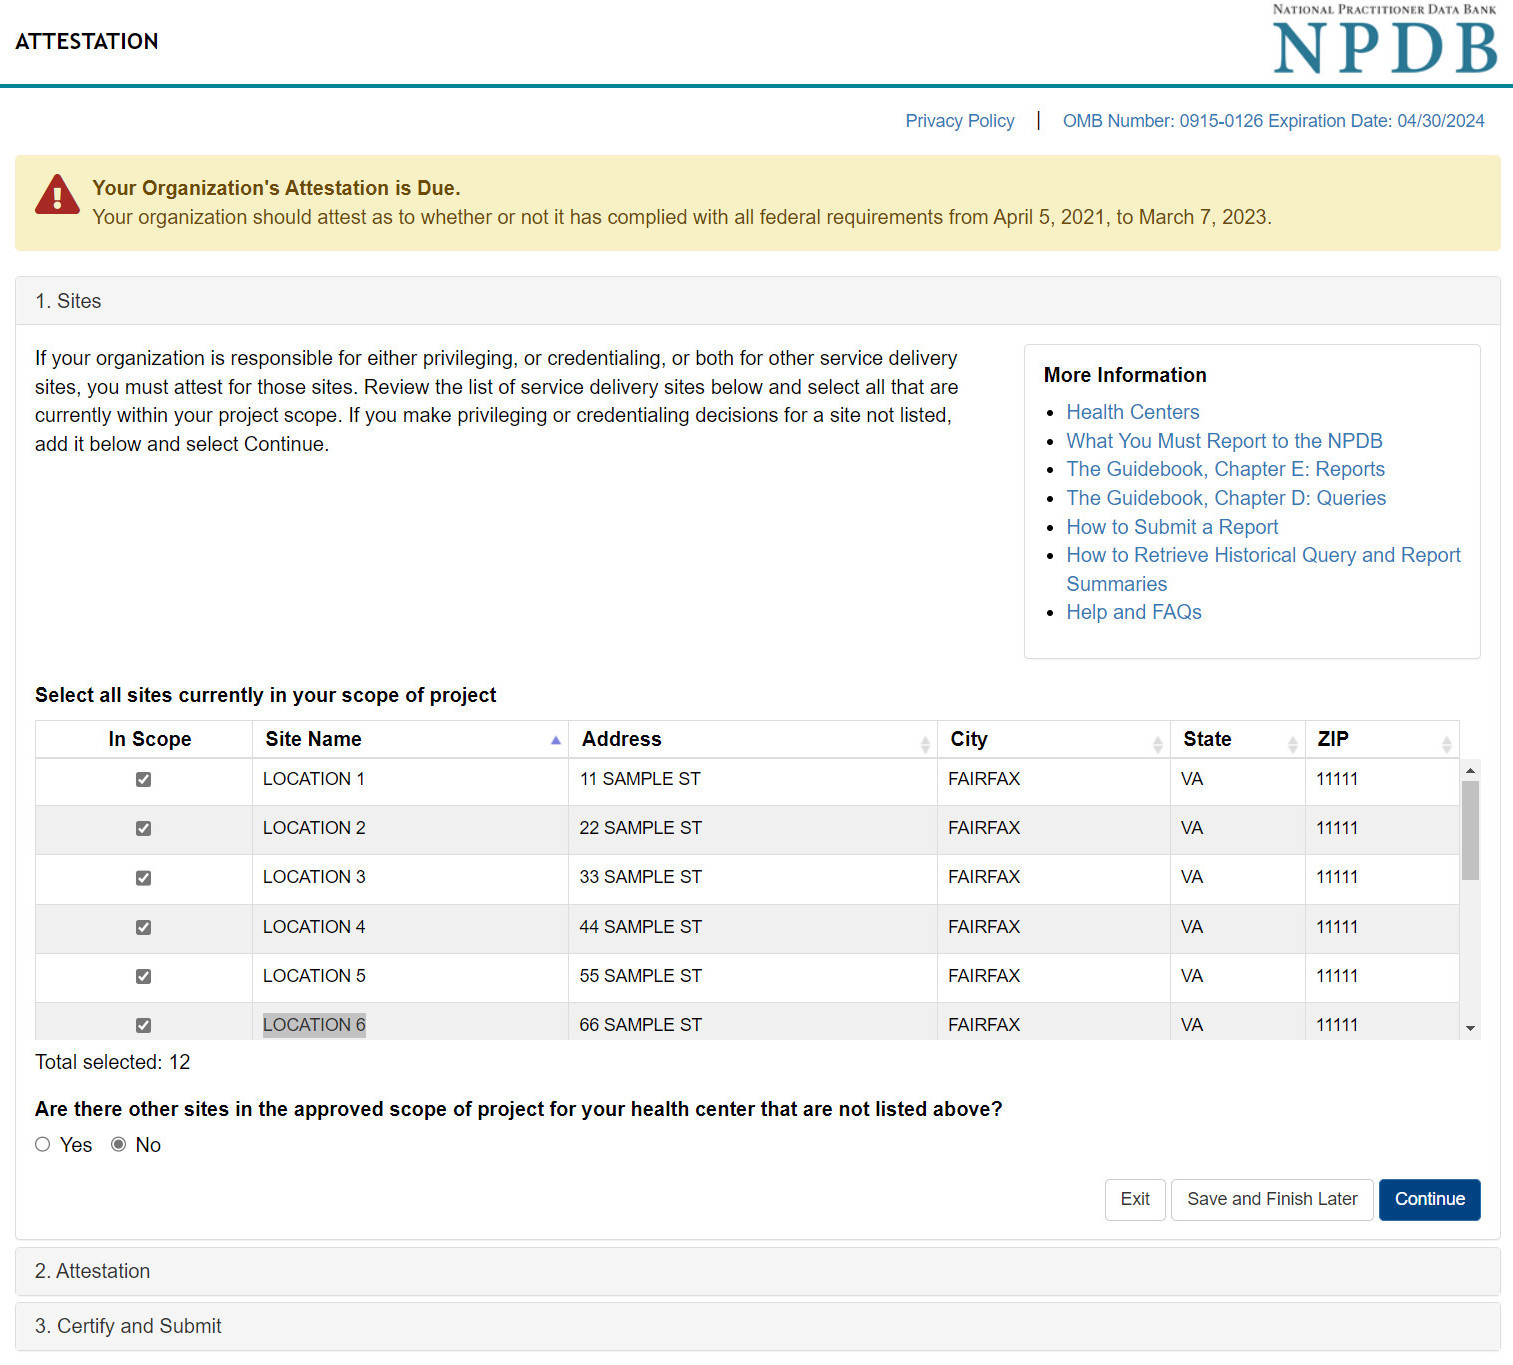Select No for other sites question
1513x1365 pixels.
118,1144
